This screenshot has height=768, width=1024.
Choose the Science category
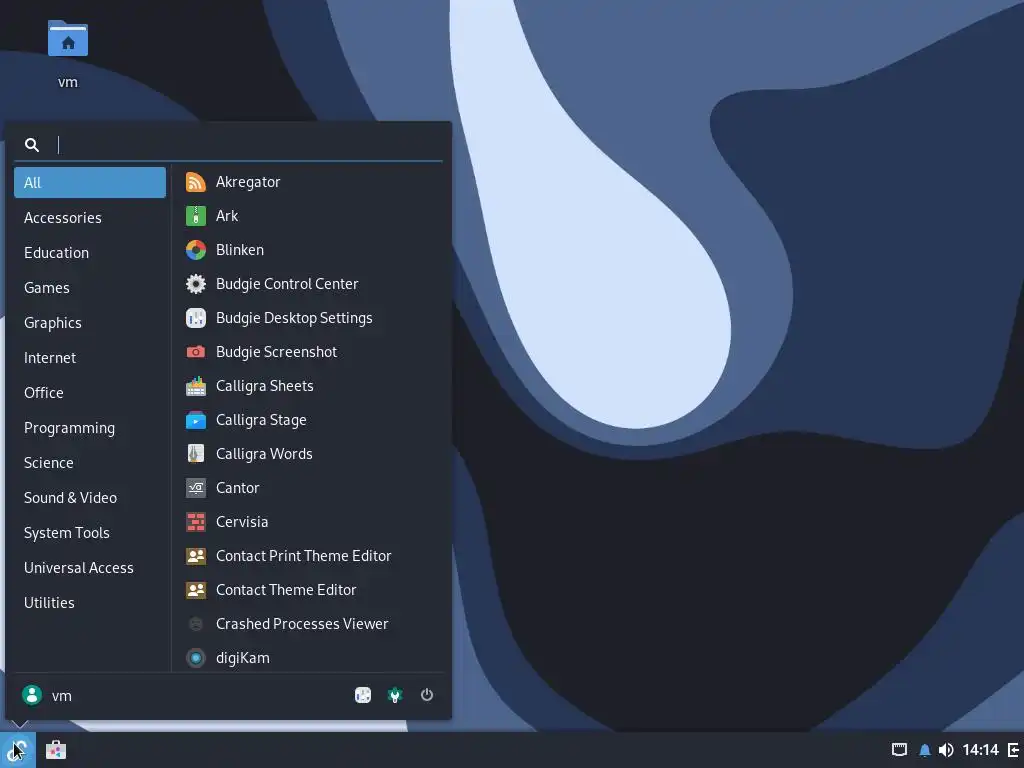90,462
